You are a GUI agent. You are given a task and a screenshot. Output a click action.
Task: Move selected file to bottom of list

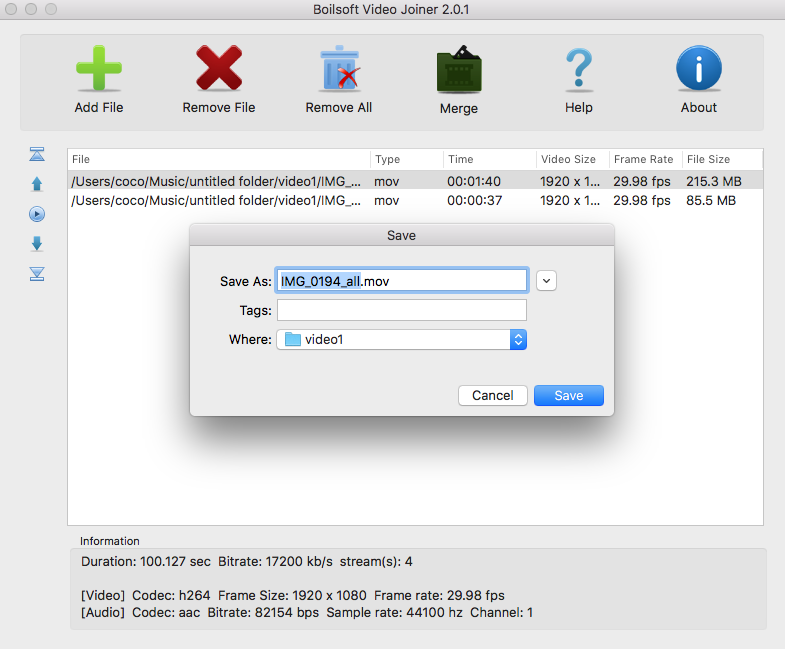click(x=37, y=274)
